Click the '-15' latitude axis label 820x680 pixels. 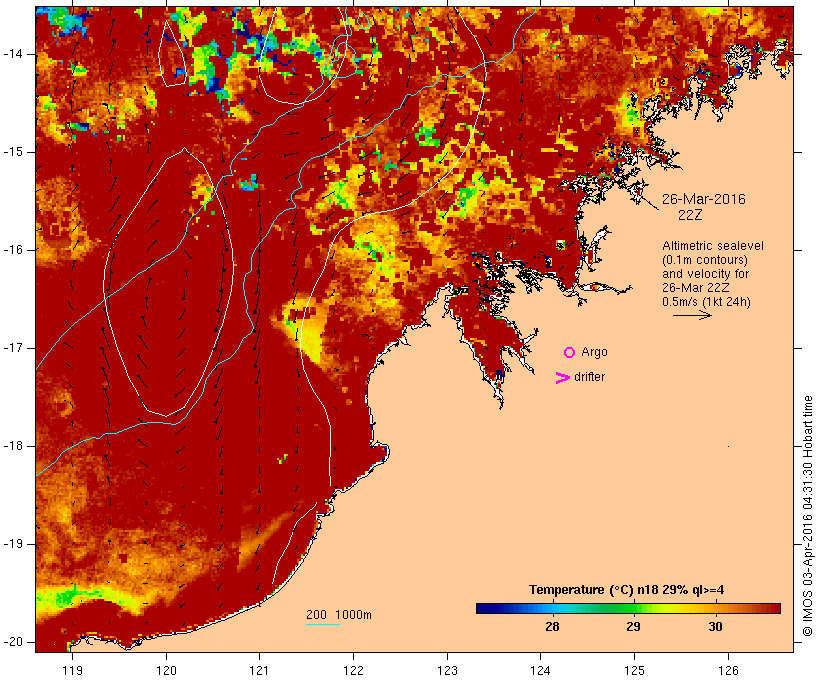click(12, 152)
